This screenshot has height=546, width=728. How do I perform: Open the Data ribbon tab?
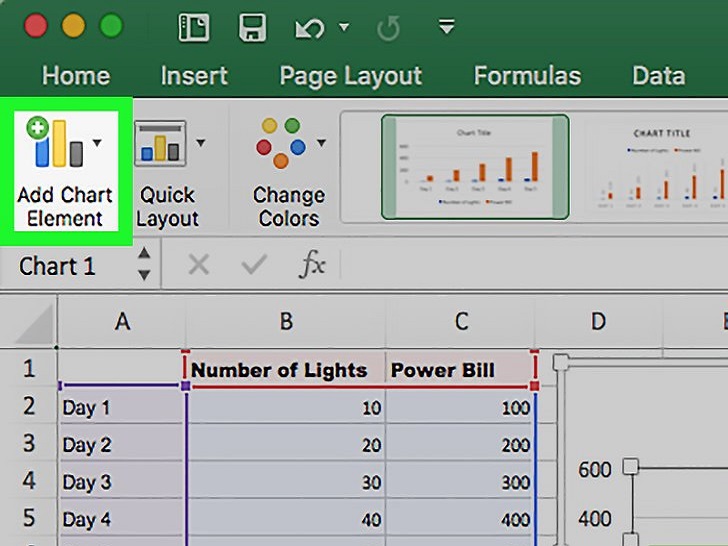tap(659, 76)
